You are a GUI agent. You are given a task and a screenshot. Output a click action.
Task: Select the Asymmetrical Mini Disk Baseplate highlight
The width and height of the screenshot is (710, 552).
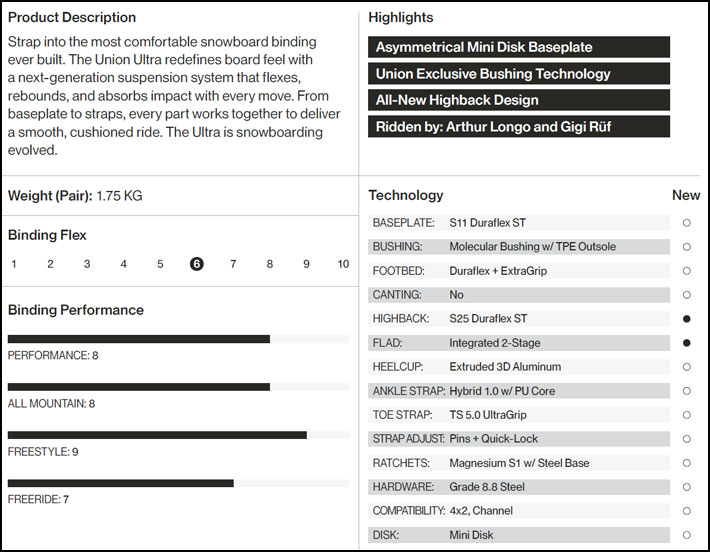pyautogui.click(x=518, y=47)
